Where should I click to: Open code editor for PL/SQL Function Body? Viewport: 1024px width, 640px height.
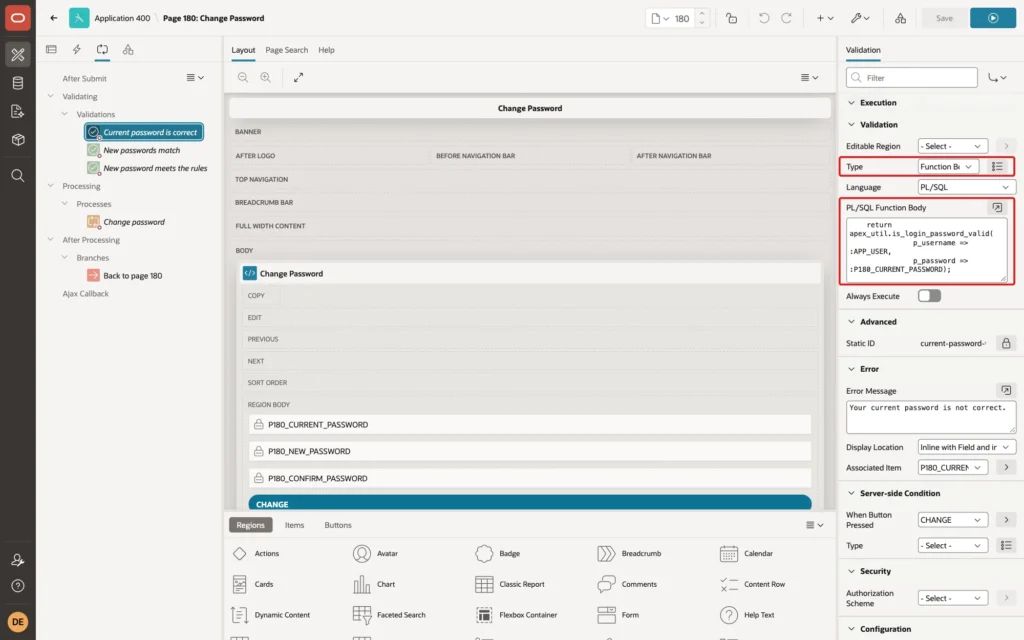(997, 208)
